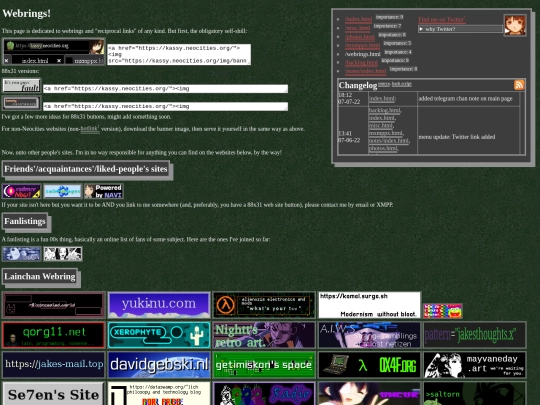This screenshot has height=405, width=540.
Task: Open the qorg11.net banner
Action: click(x=53, y=335)
